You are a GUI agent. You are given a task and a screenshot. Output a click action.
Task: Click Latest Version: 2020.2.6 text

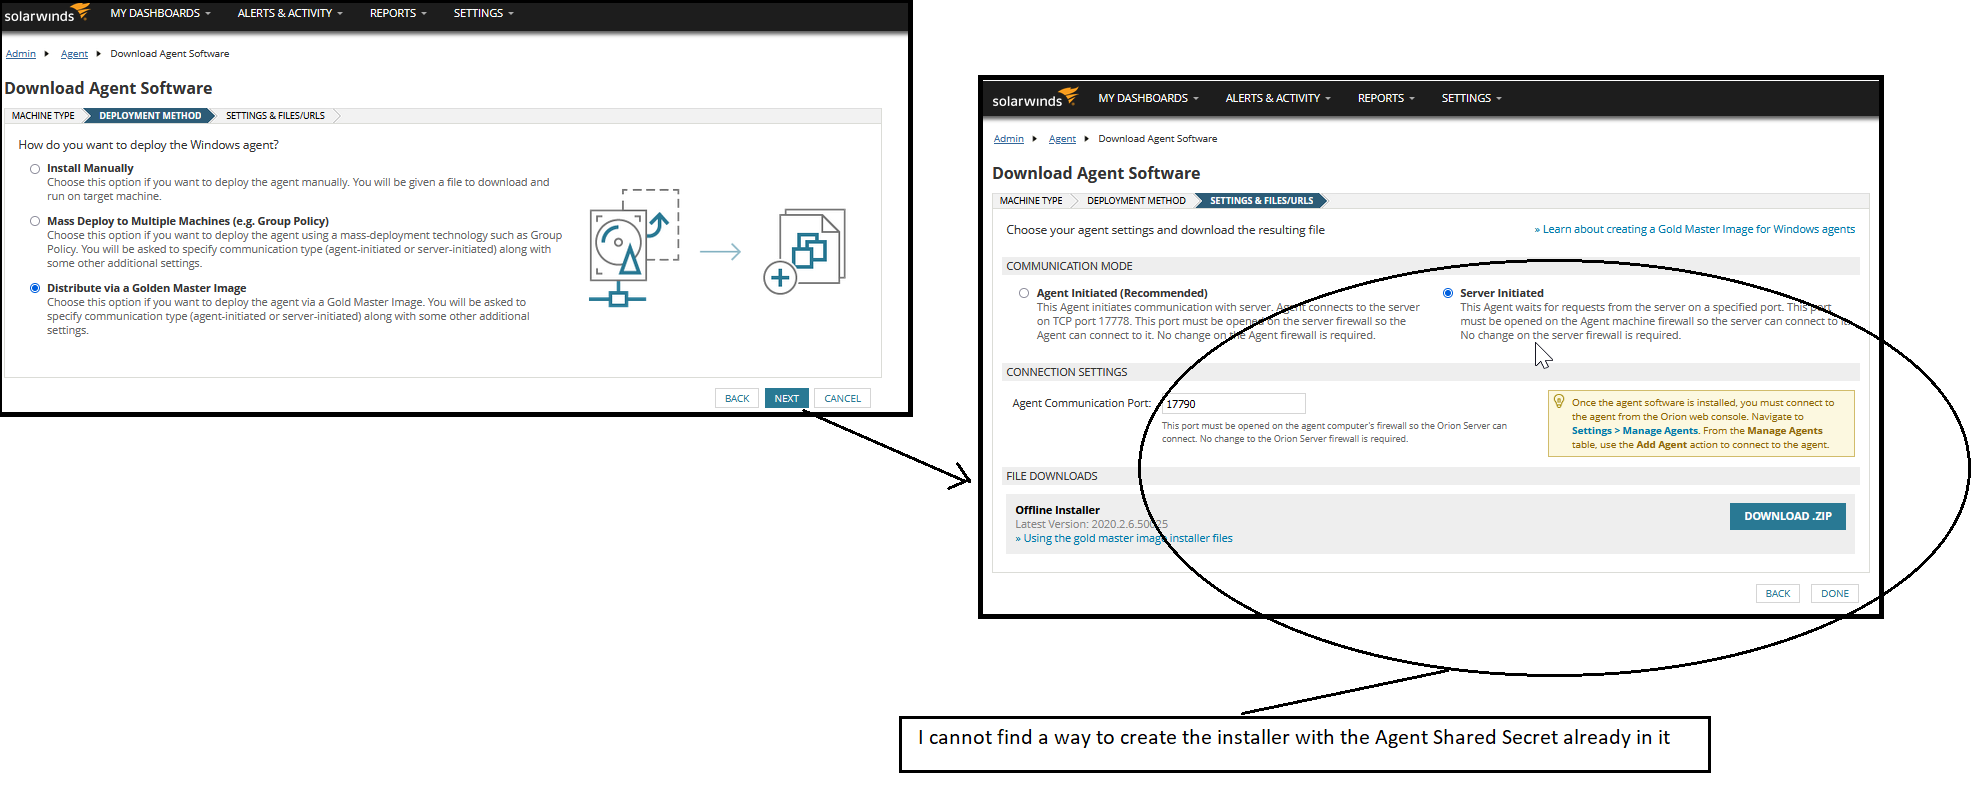point(1091,524)
